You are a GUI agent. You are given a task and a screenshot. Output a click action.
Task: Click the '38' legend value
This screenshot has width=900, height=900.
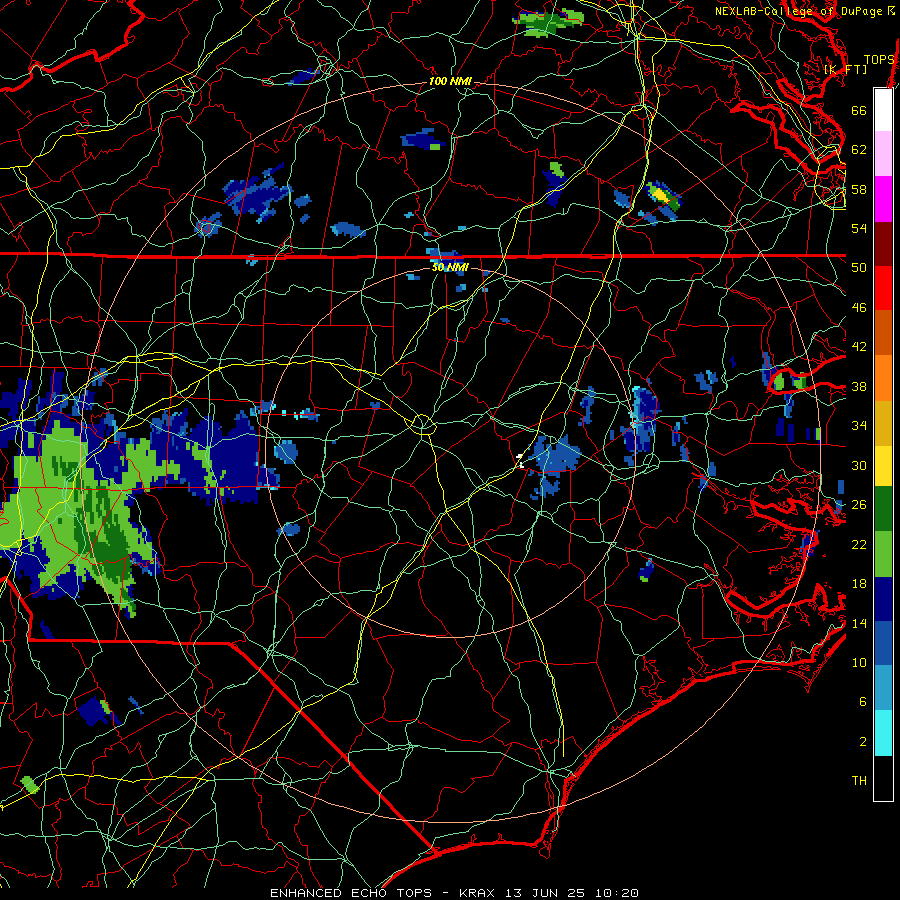859,387
